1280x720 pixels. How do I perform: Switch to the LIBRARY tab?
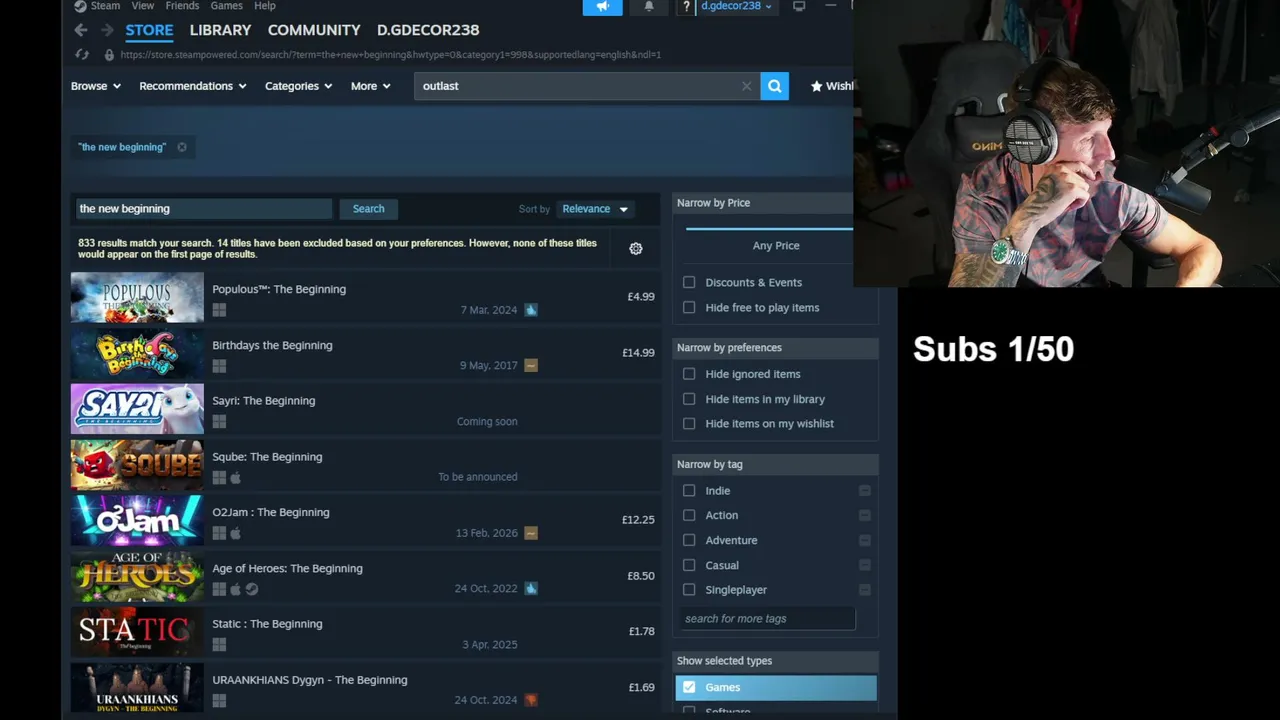point(220,30)
